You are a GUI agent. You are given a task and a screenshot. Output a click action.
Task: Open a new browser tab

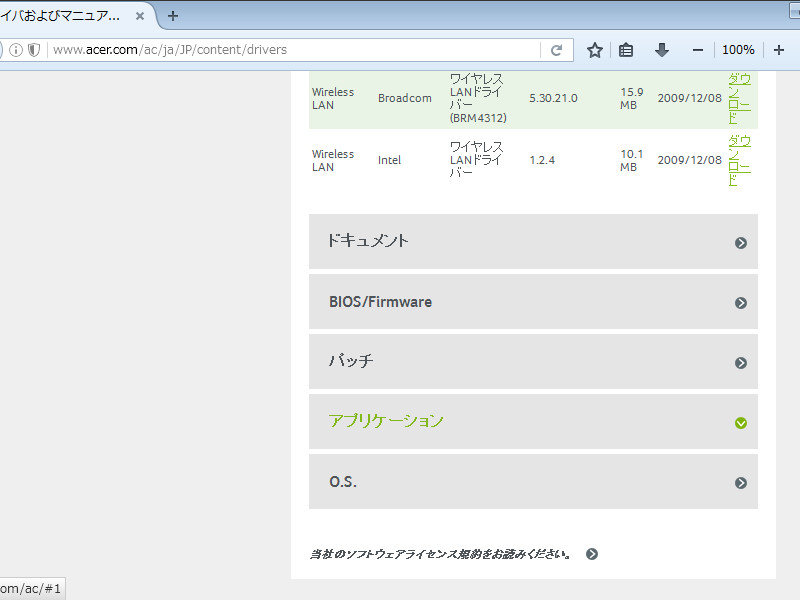(x=174, y=15)
